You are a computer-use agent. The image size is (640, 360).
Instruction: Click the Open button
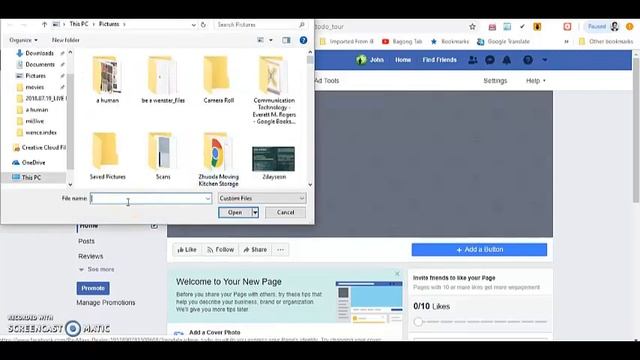(x=235, y=212)
